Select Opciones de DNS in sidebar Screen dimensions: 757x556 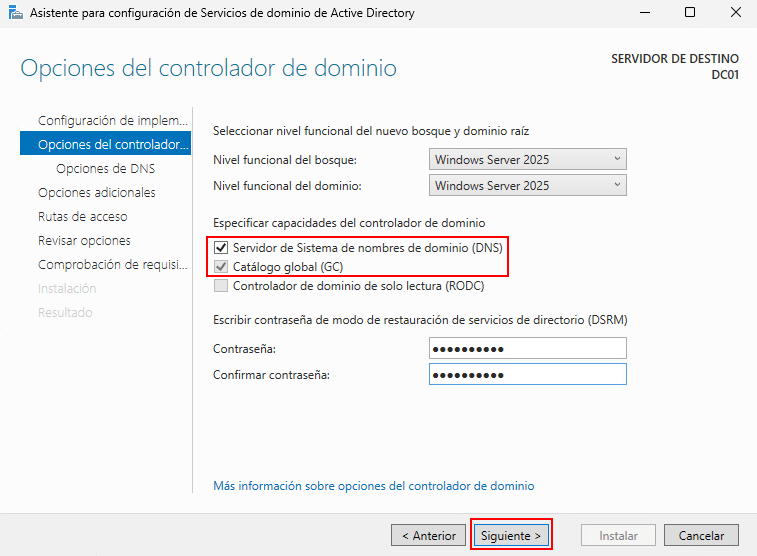(x=105, y=169)
